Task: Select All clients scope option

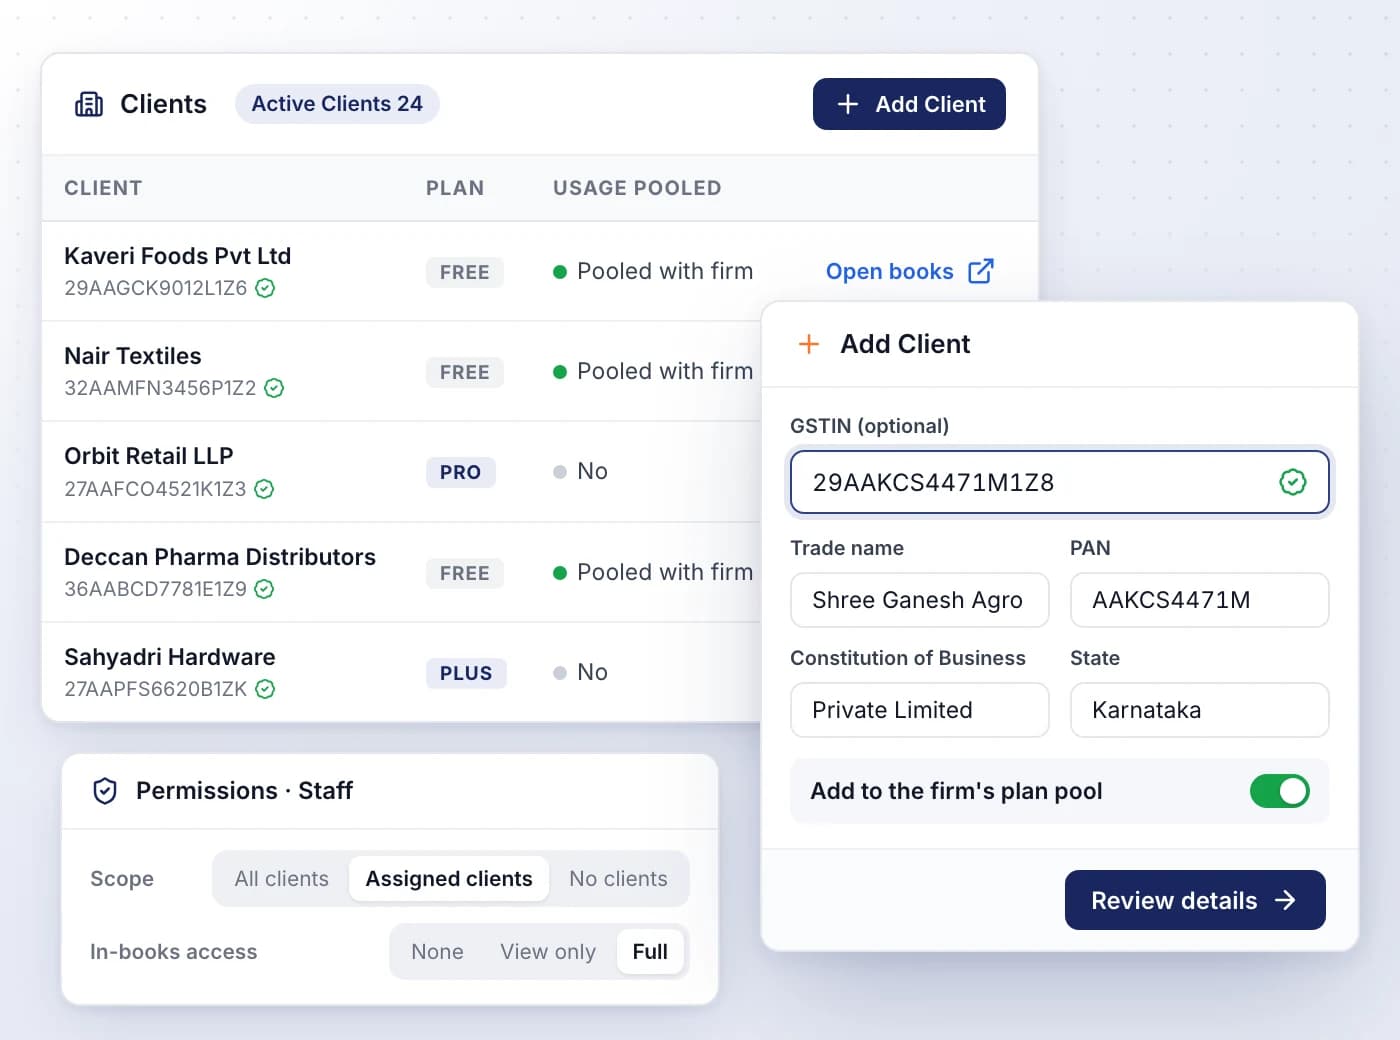Action: click(281, 879)
